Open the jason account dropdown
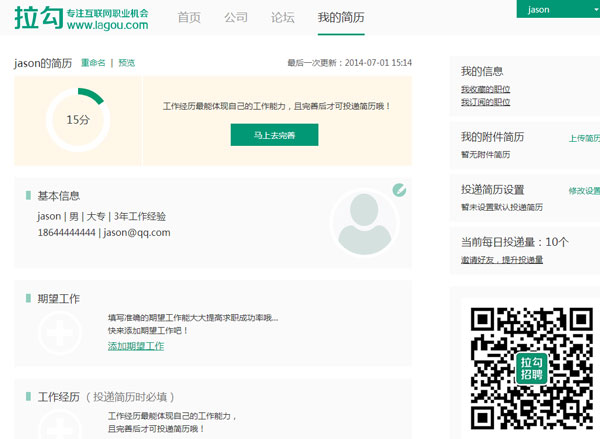This screenshot has height=439, width=600. coord(558,9)
